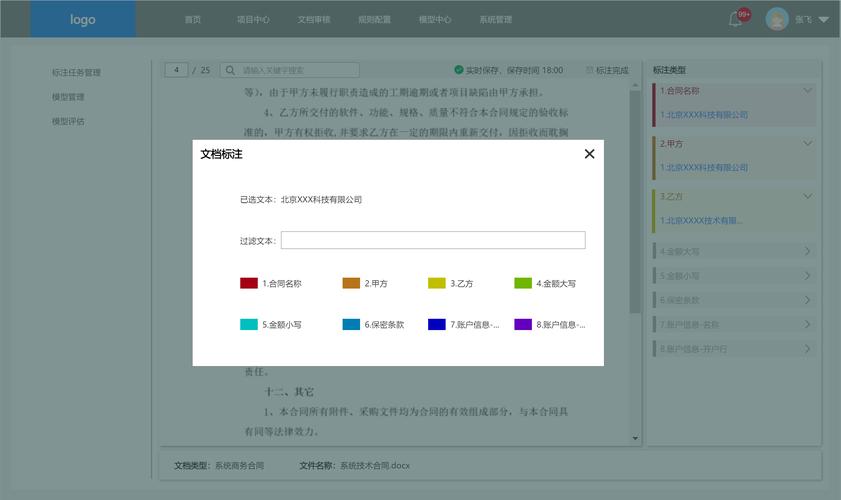Open 北京XXXX技术有限 link under 3.乙方
Screen dimensions: 841x500
pyautogui.click(x=701, y=220)
